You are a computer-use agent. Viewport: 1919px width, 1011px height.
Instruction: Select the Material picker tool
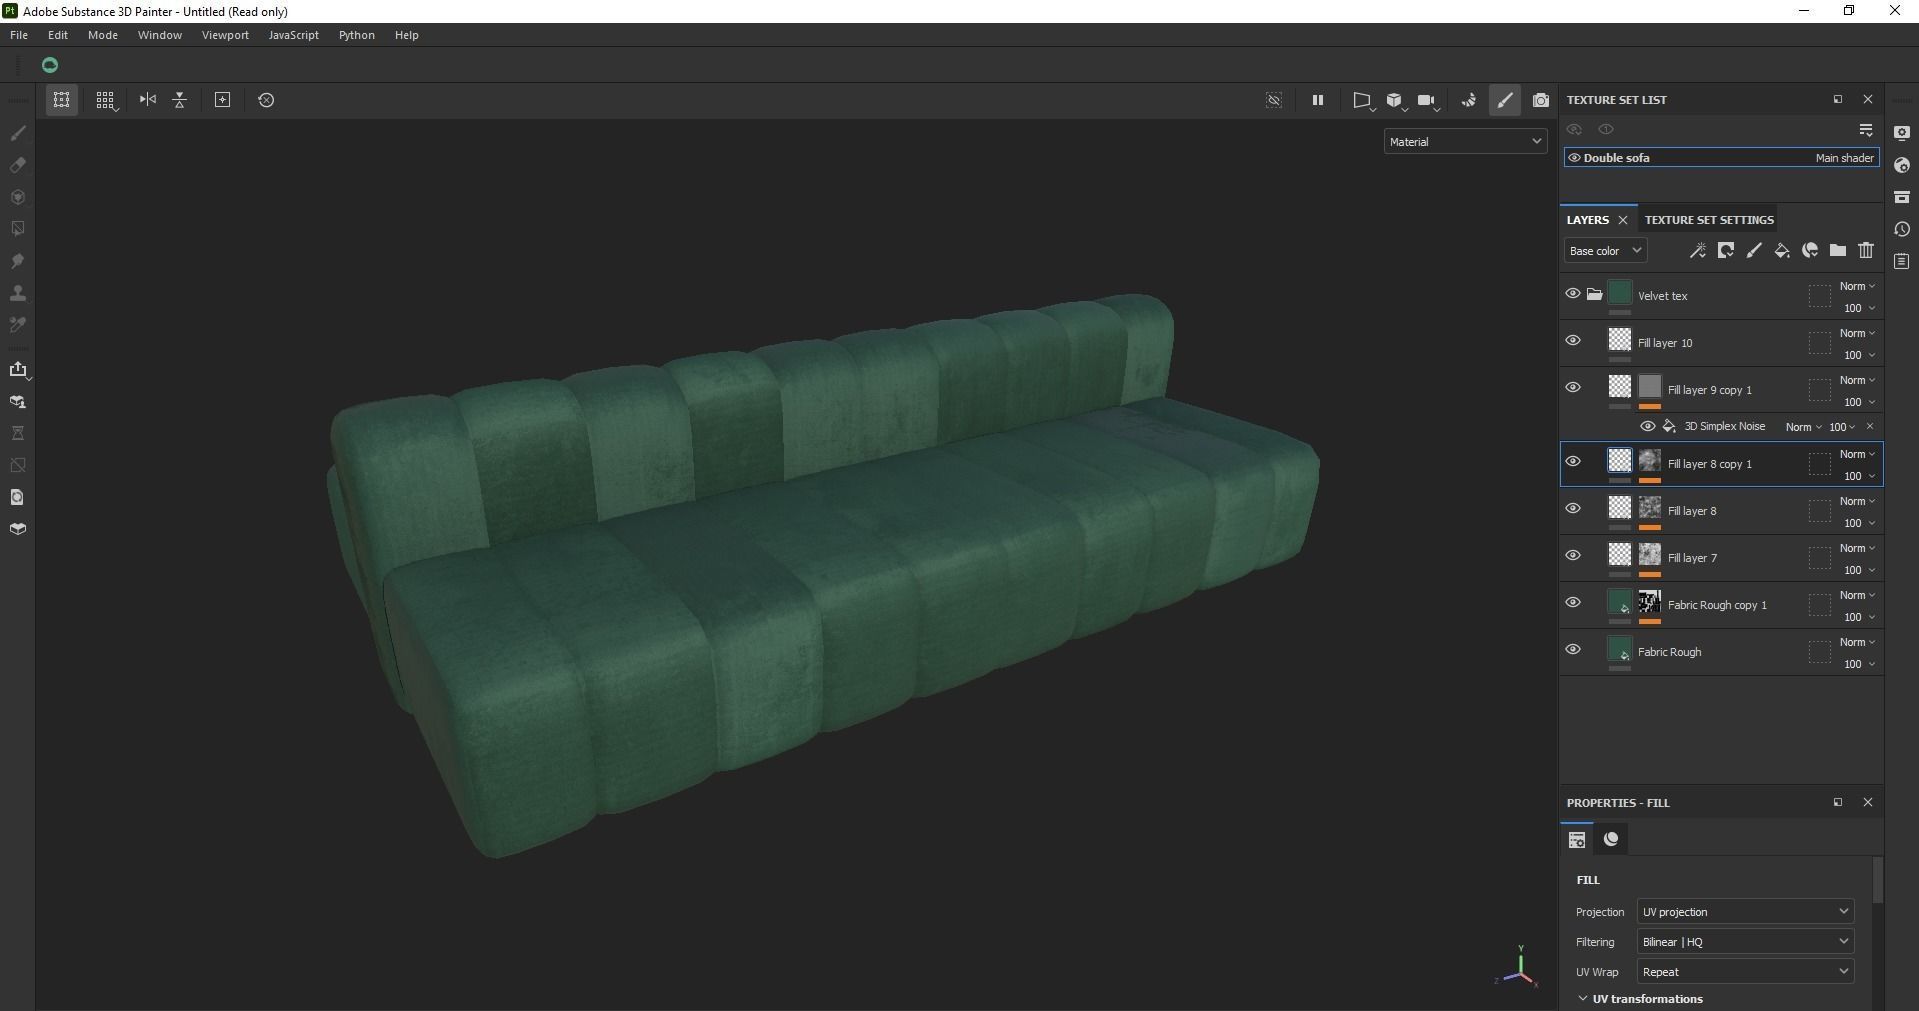(x=18, y=325)
